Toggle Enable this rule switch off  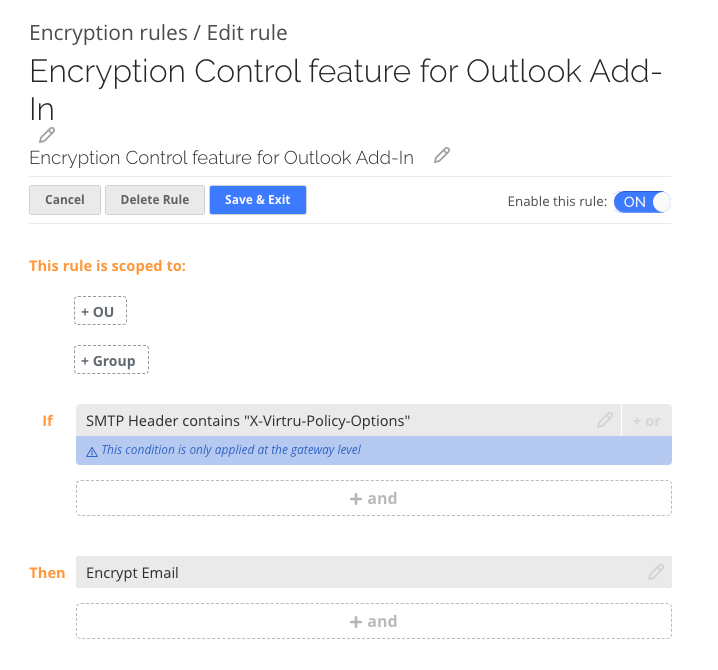(642, 202)
